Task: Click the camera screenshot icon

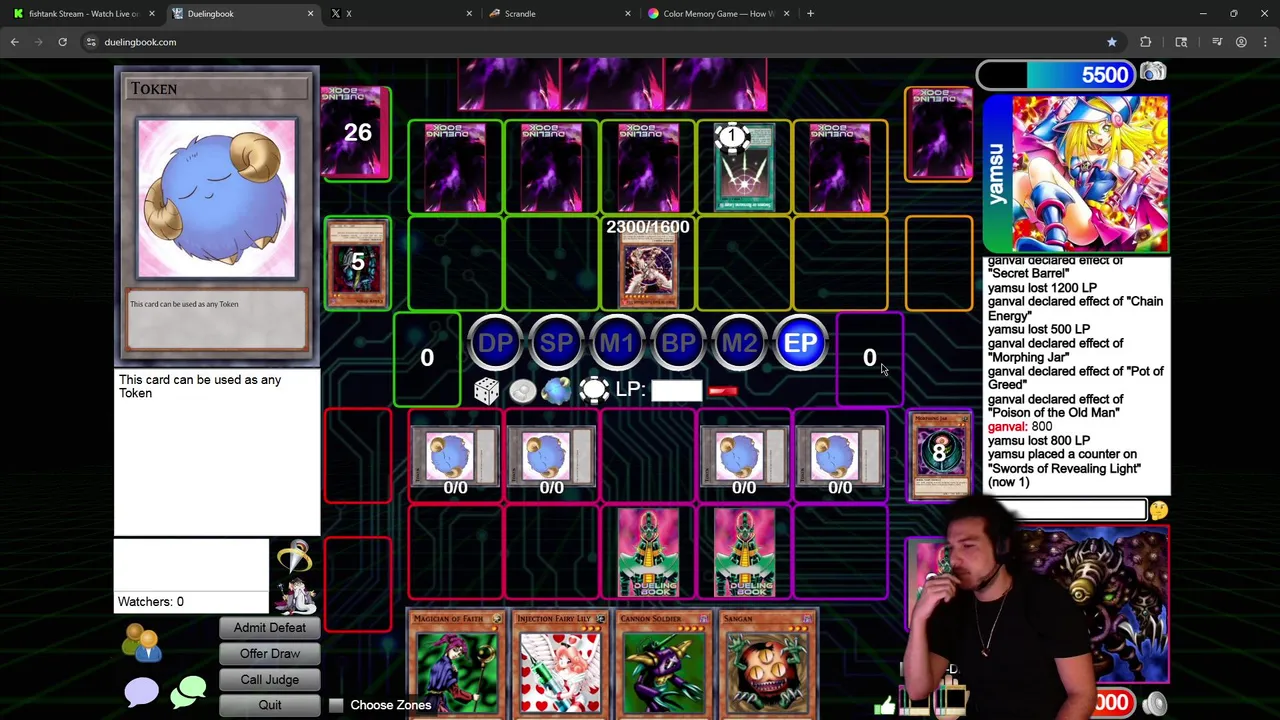Action: (1153, 72)
